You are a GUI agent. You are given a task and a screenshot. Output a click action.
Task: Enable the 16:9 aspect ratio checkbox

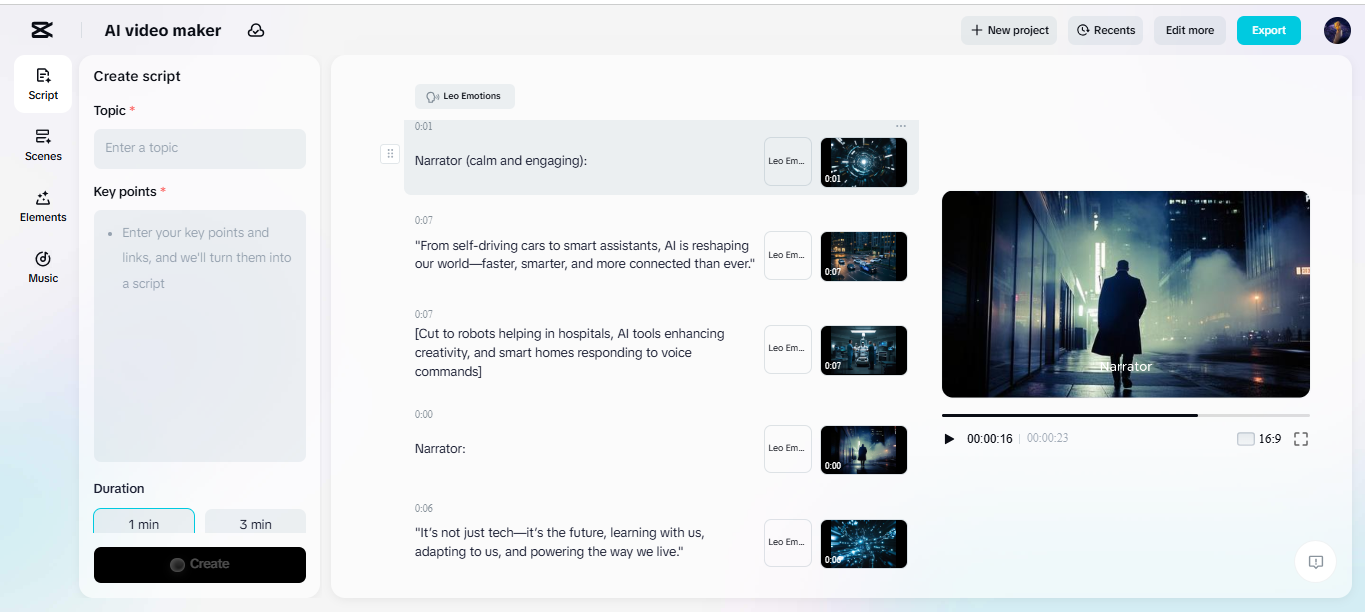click(x=1246, y=438)
